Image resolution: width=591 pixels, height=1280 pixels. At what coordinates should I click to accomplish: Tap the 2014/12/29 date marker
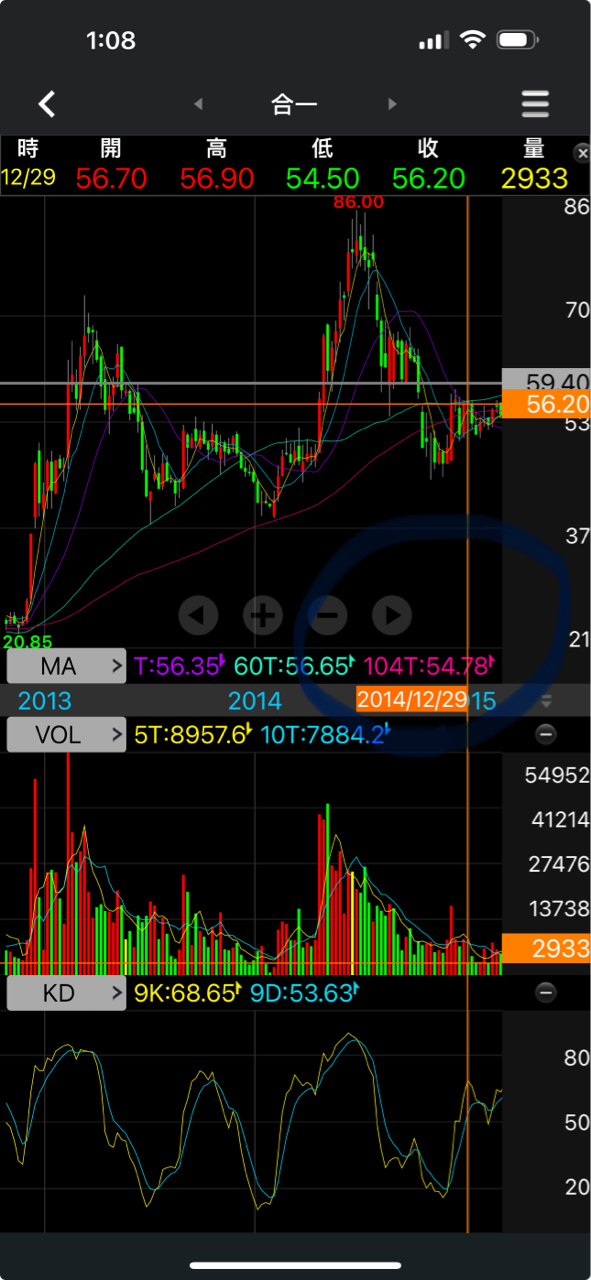pyautogui.click(x=412, y=699)
